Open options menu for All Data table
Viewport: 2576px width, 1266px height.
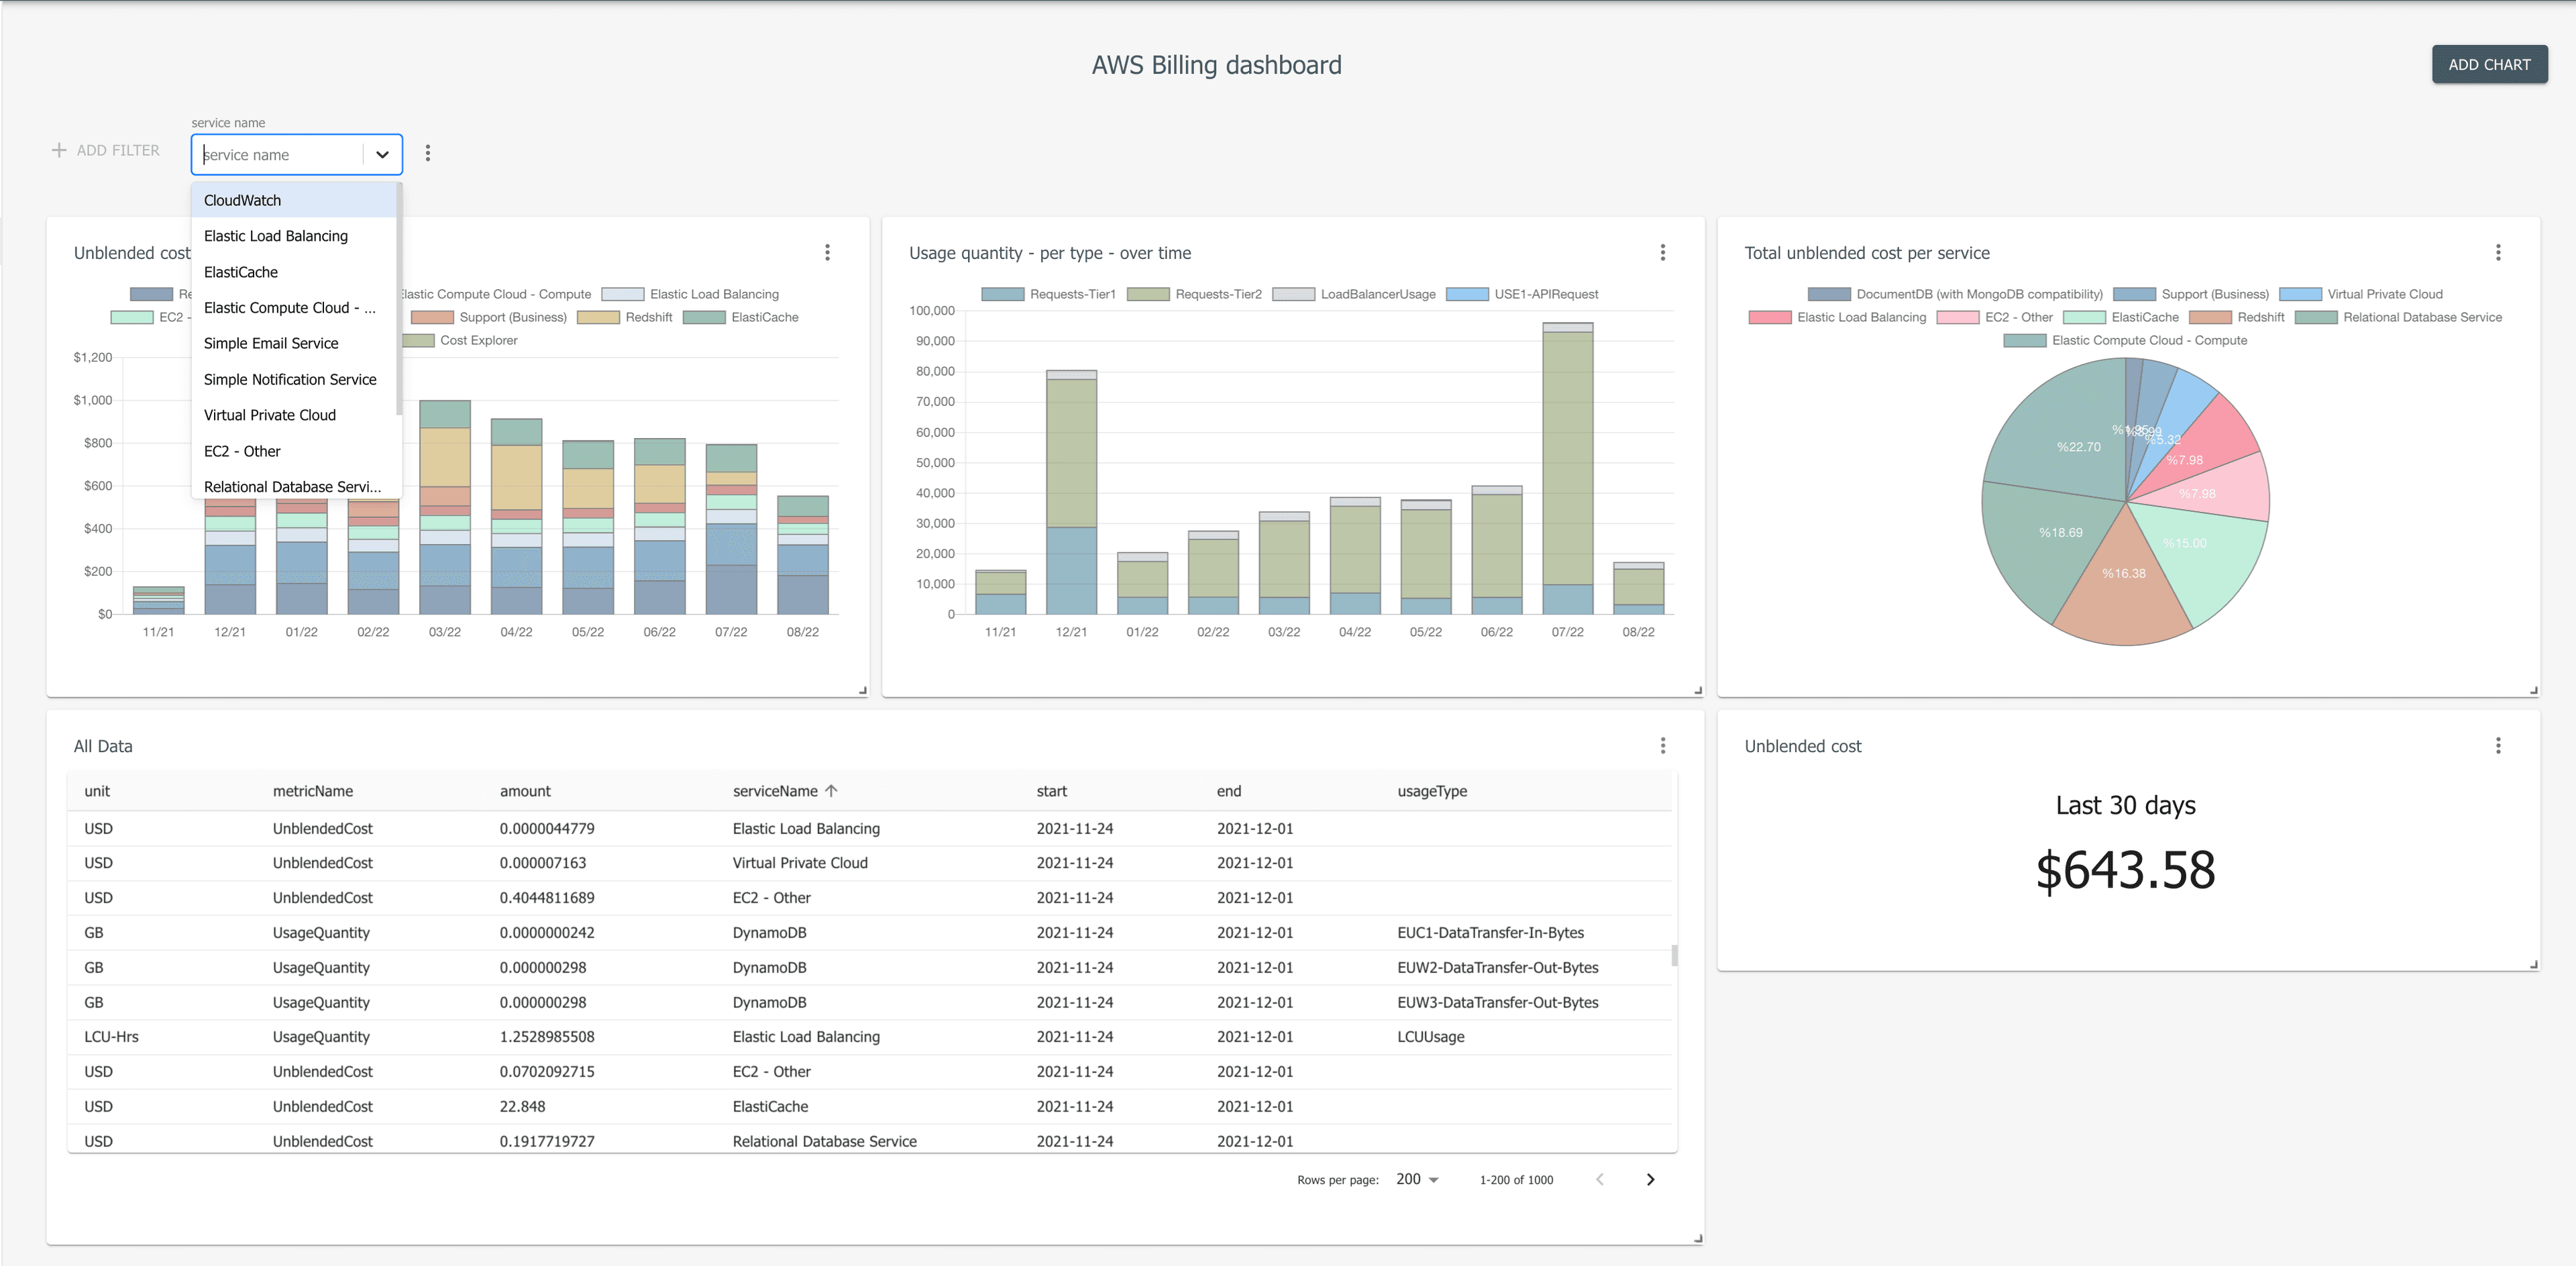[x=1663, y=745]
